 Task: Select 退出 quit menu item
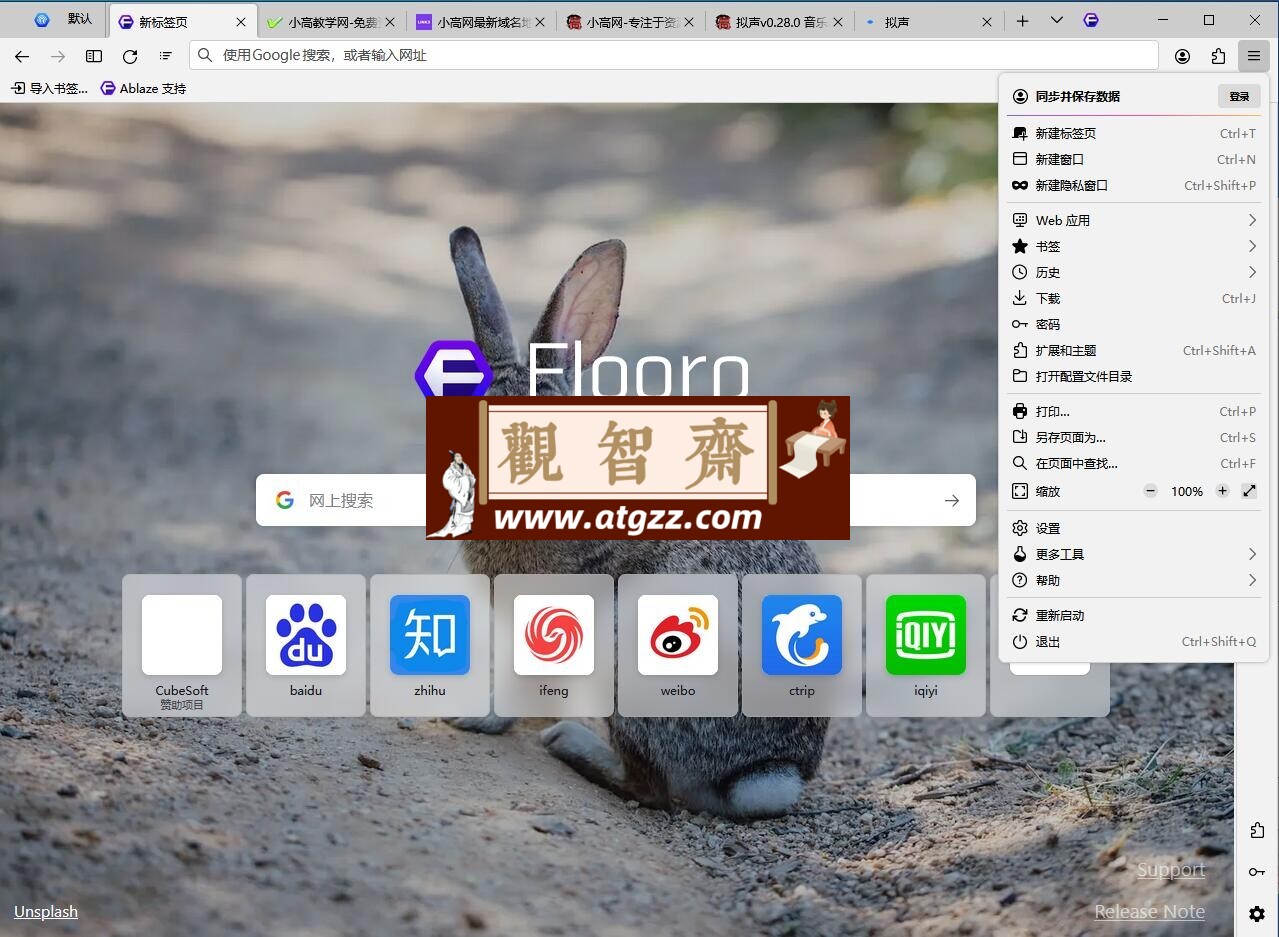point(1134,641)
